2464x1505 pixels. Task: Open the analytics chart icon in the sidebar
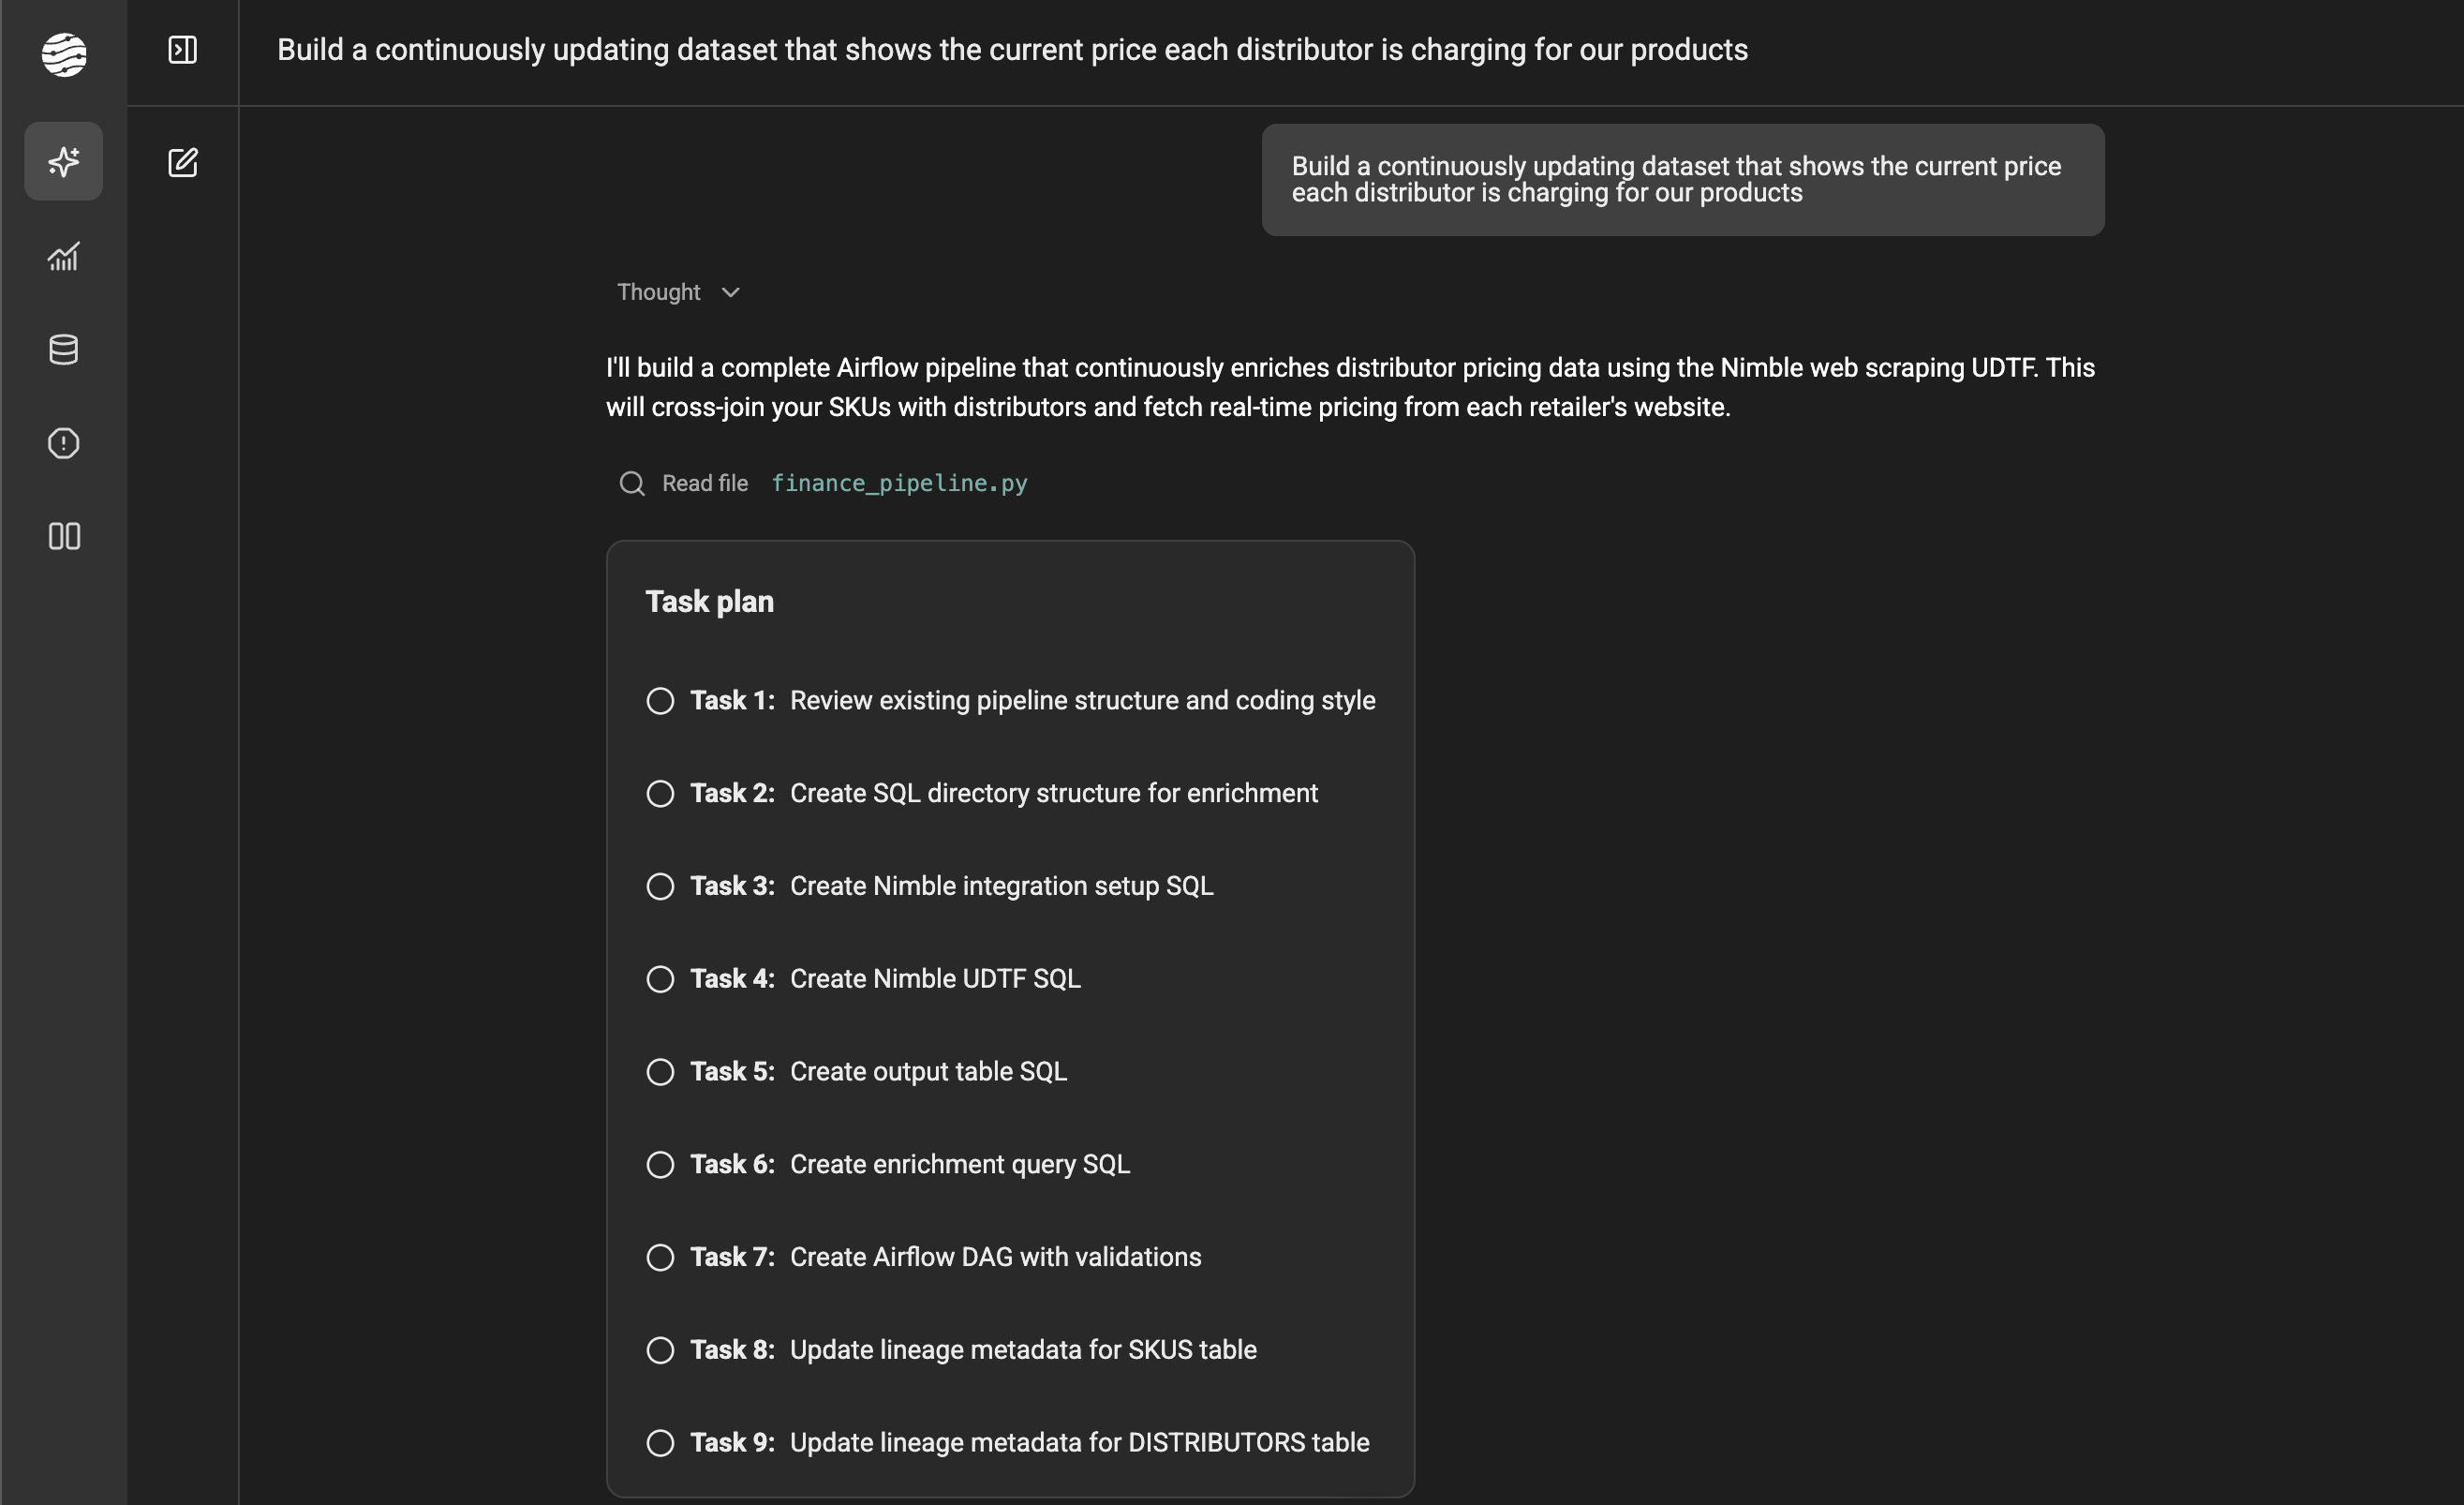(x=64, y=257)
